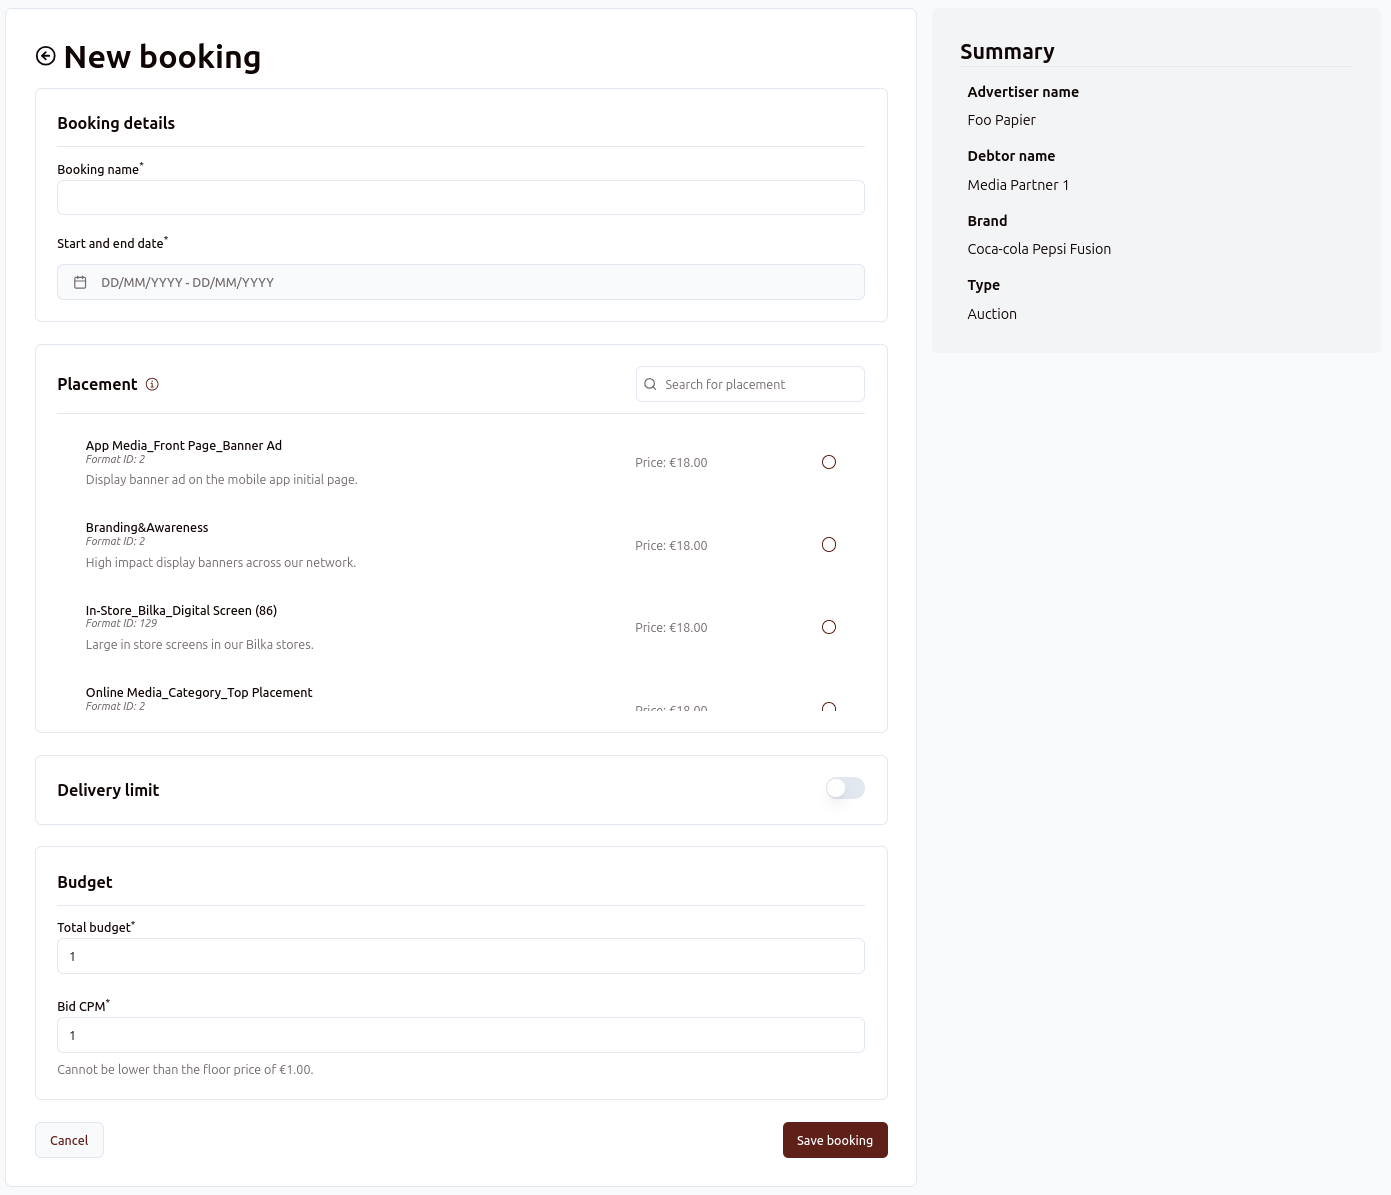Screen dimensions: 1391x1195
Task: Click the calendar icon in the date field
Action: pos(80,282)
